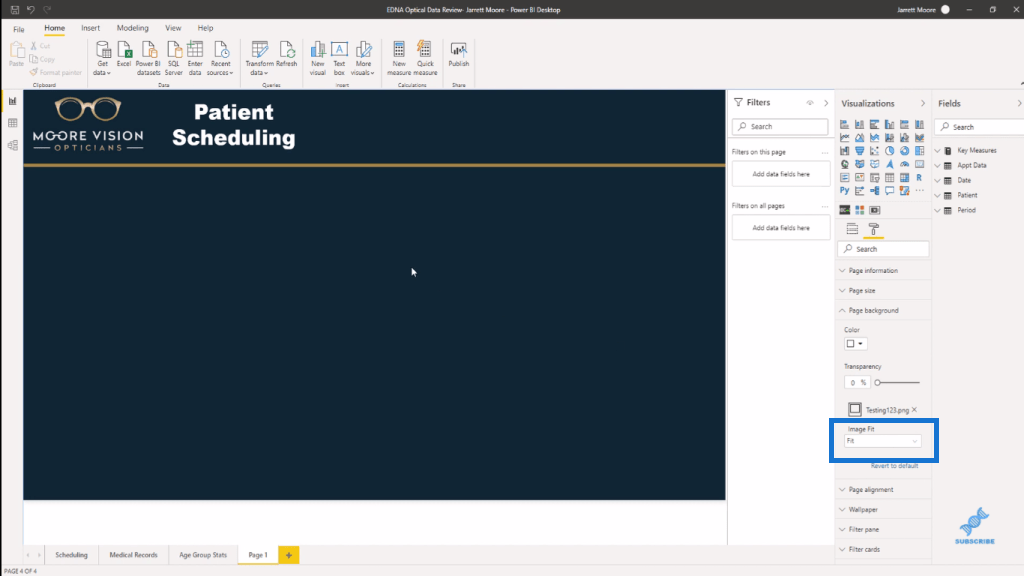Insert a New visual

318,58
